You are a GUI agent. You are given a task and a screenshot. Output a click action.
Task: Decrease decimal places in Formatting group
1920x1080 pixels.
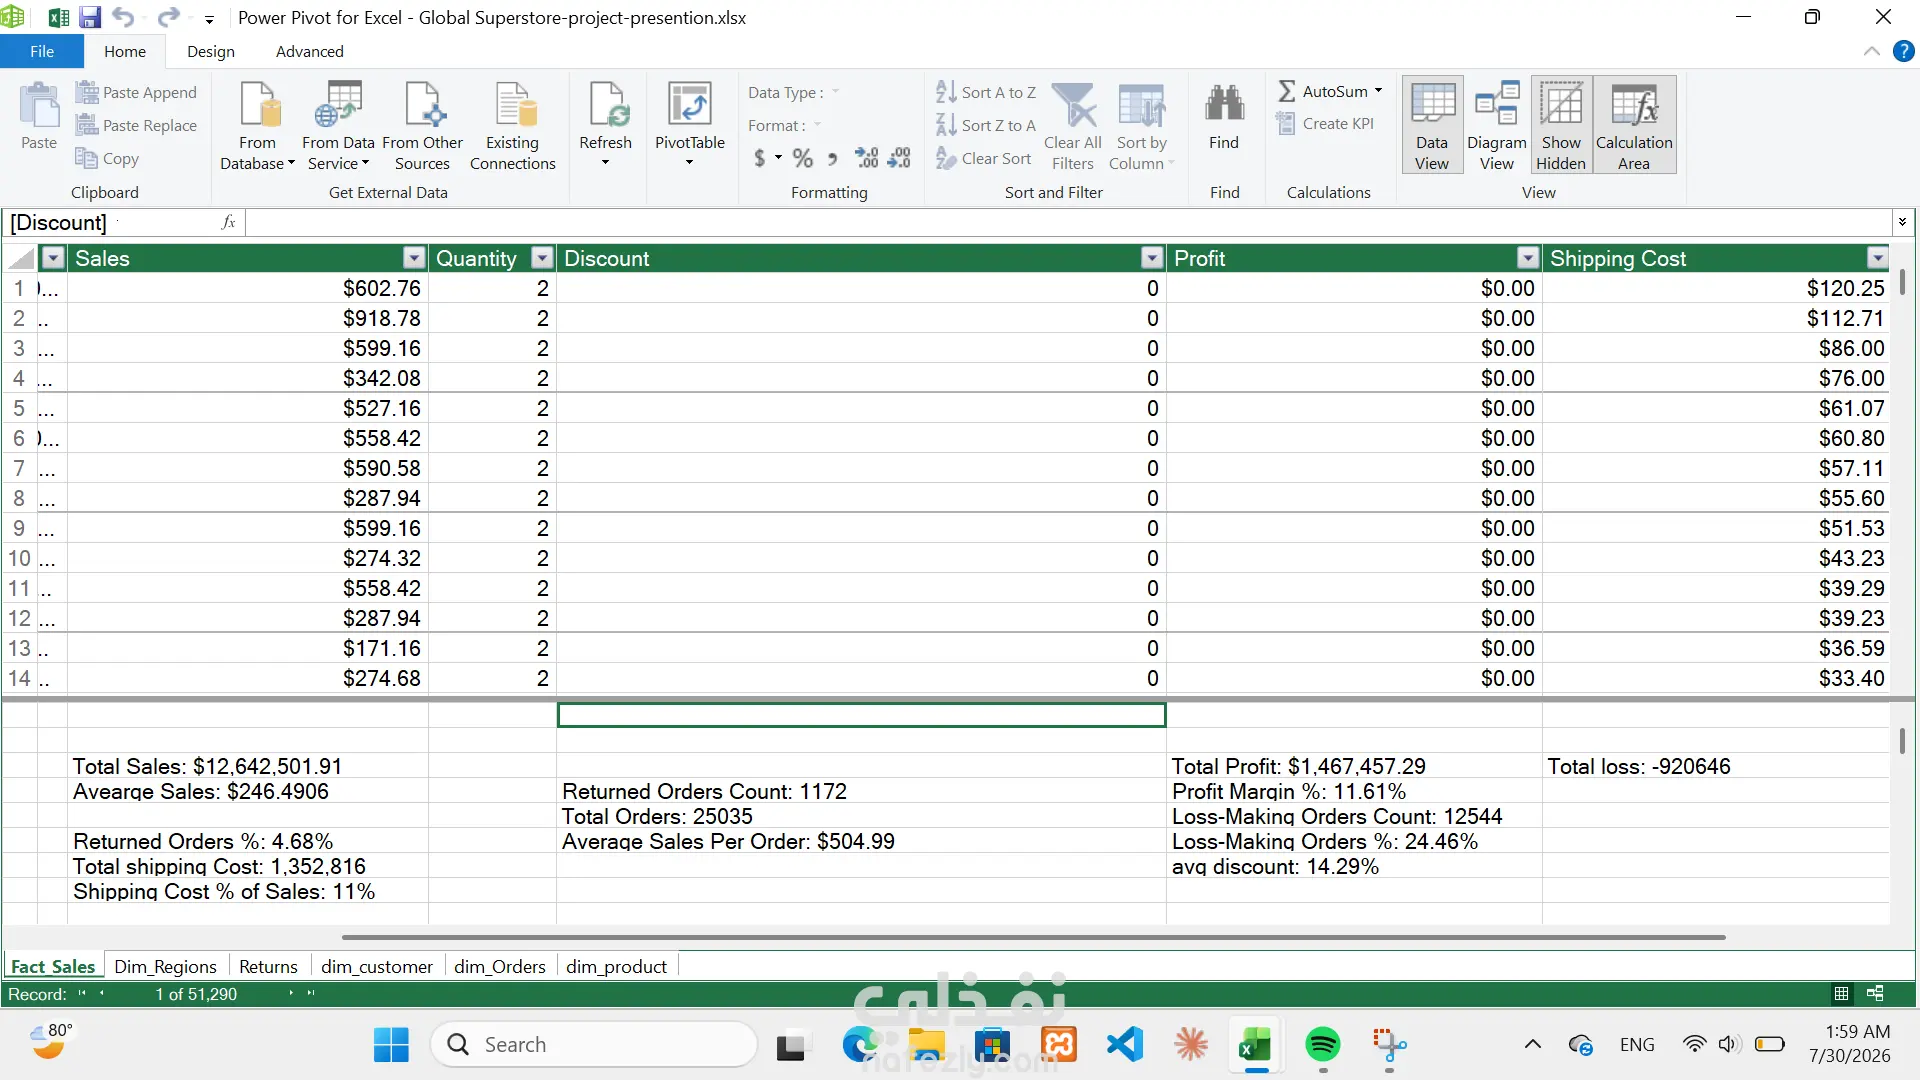(x=899, y=158)
